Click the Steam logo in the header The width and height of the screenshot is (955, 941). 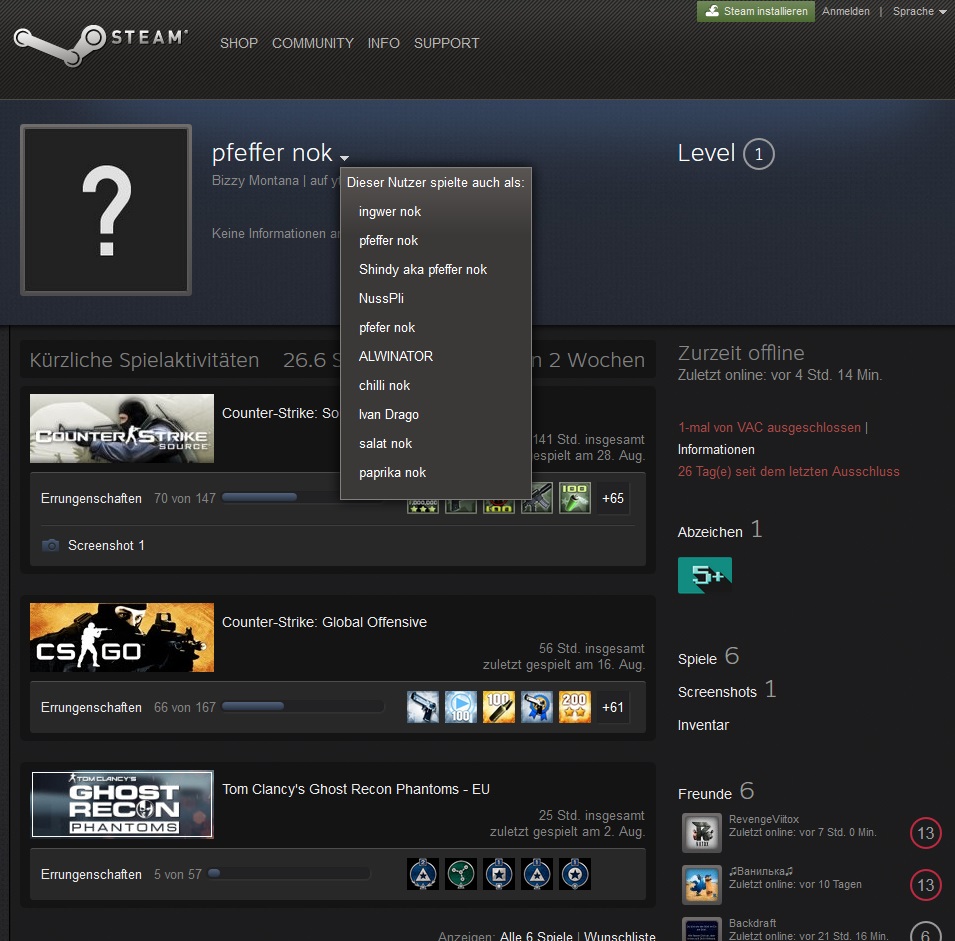coord(100,44)
